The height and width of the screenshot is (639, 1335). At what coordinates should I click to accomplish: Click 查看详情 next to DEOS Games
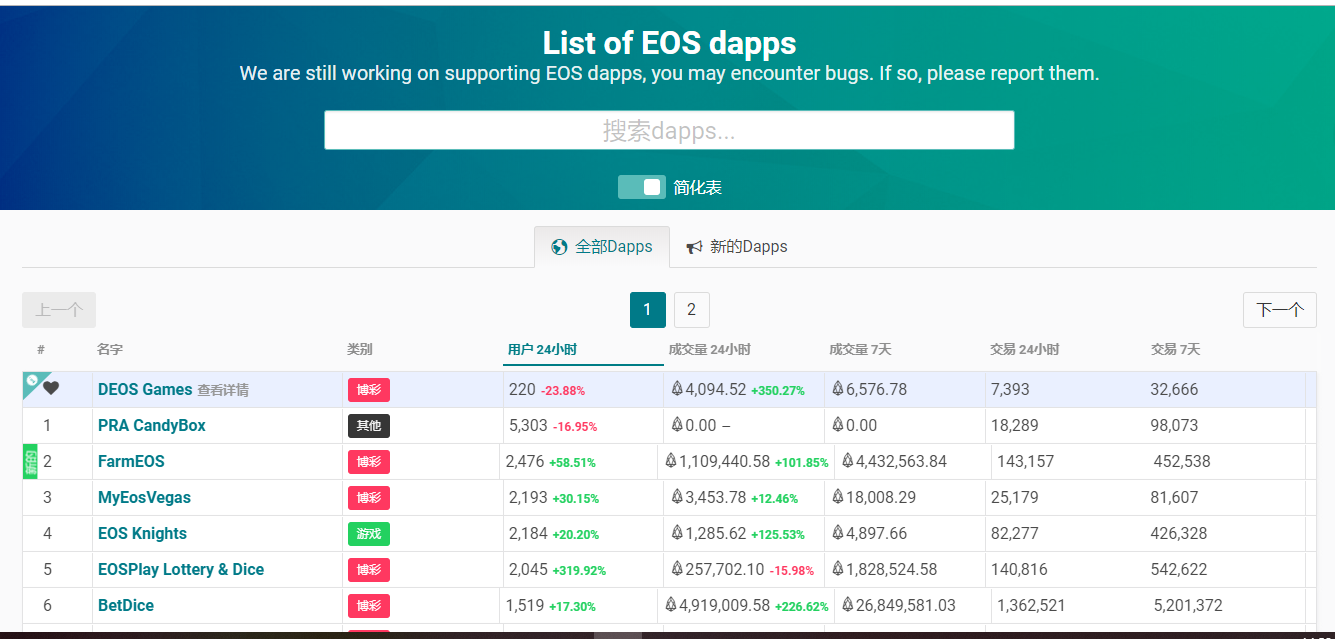click(x=223, y=390)
